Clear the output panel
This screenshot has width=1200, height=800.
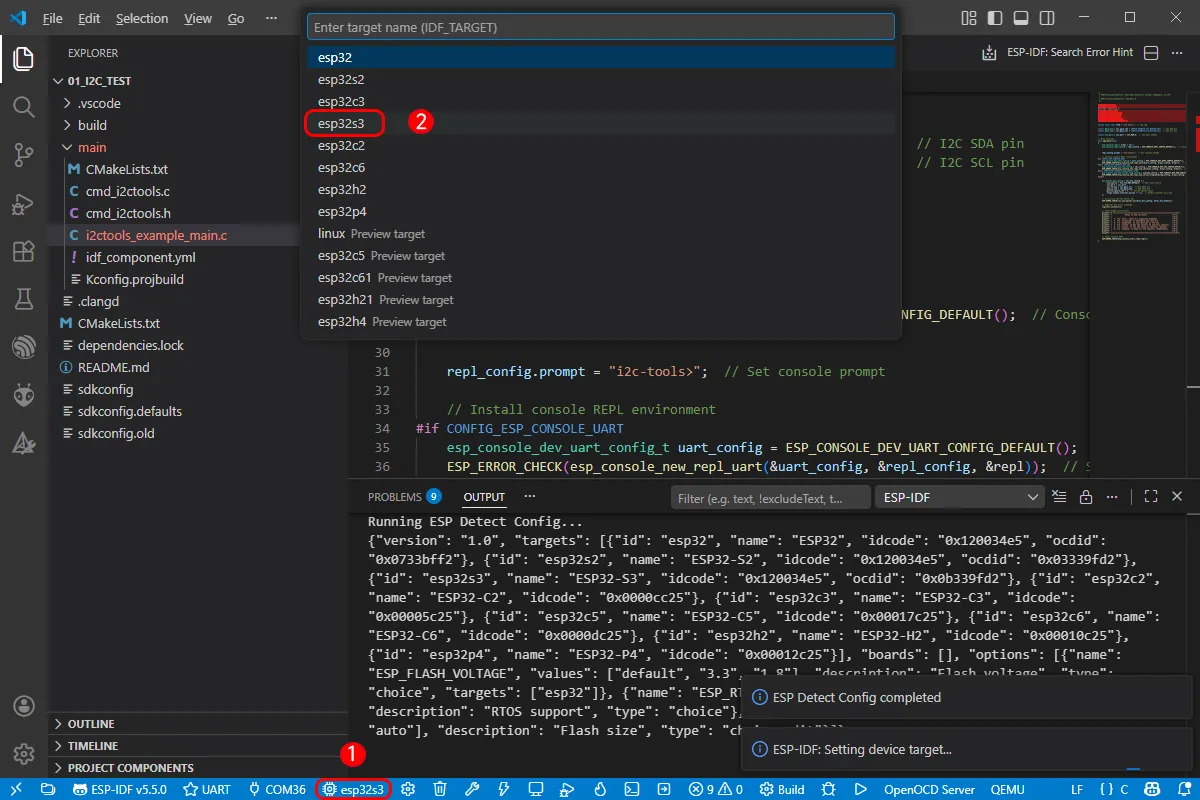tap(1060, 497)
